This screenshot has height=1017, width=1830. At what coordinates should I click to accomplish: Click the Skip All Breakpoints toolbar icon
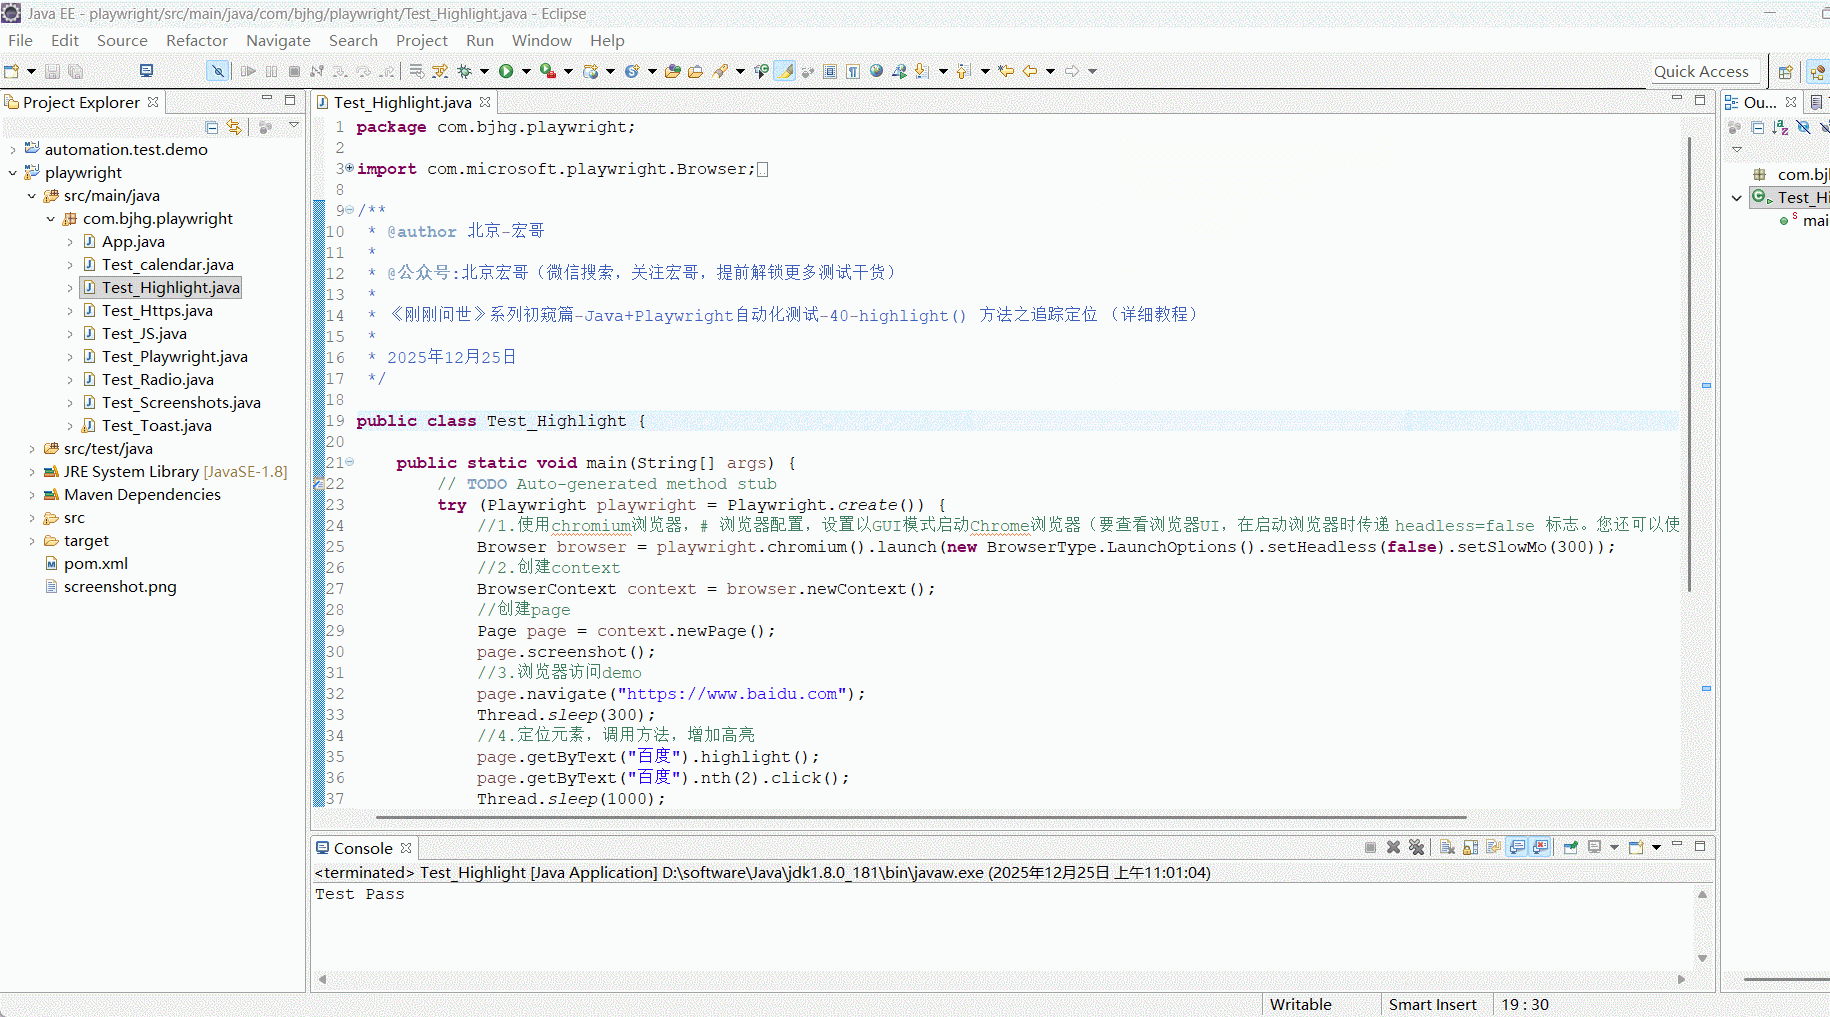217,71
